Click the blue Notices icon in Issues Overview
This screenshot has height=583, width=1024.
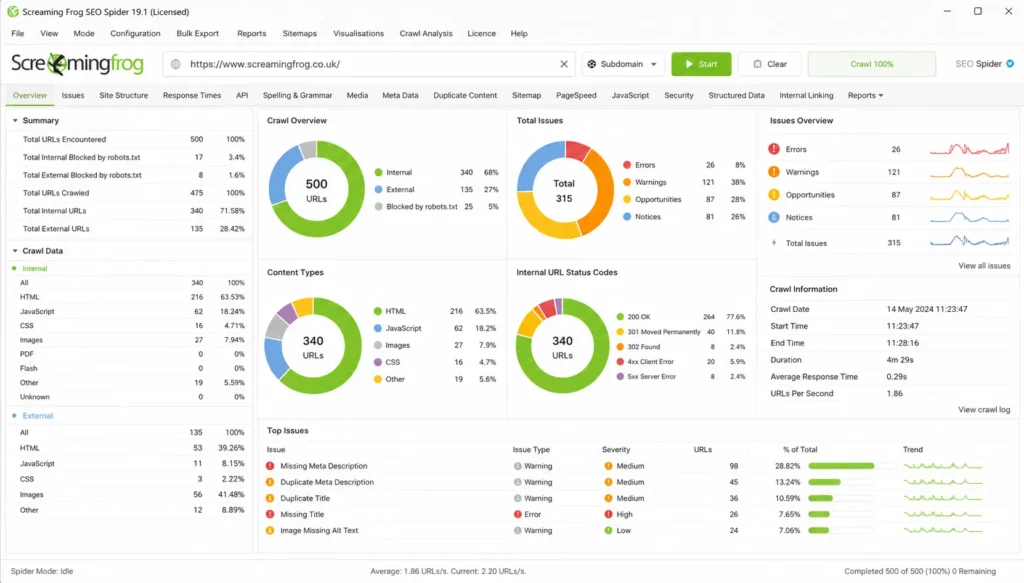tap(774, 217)
